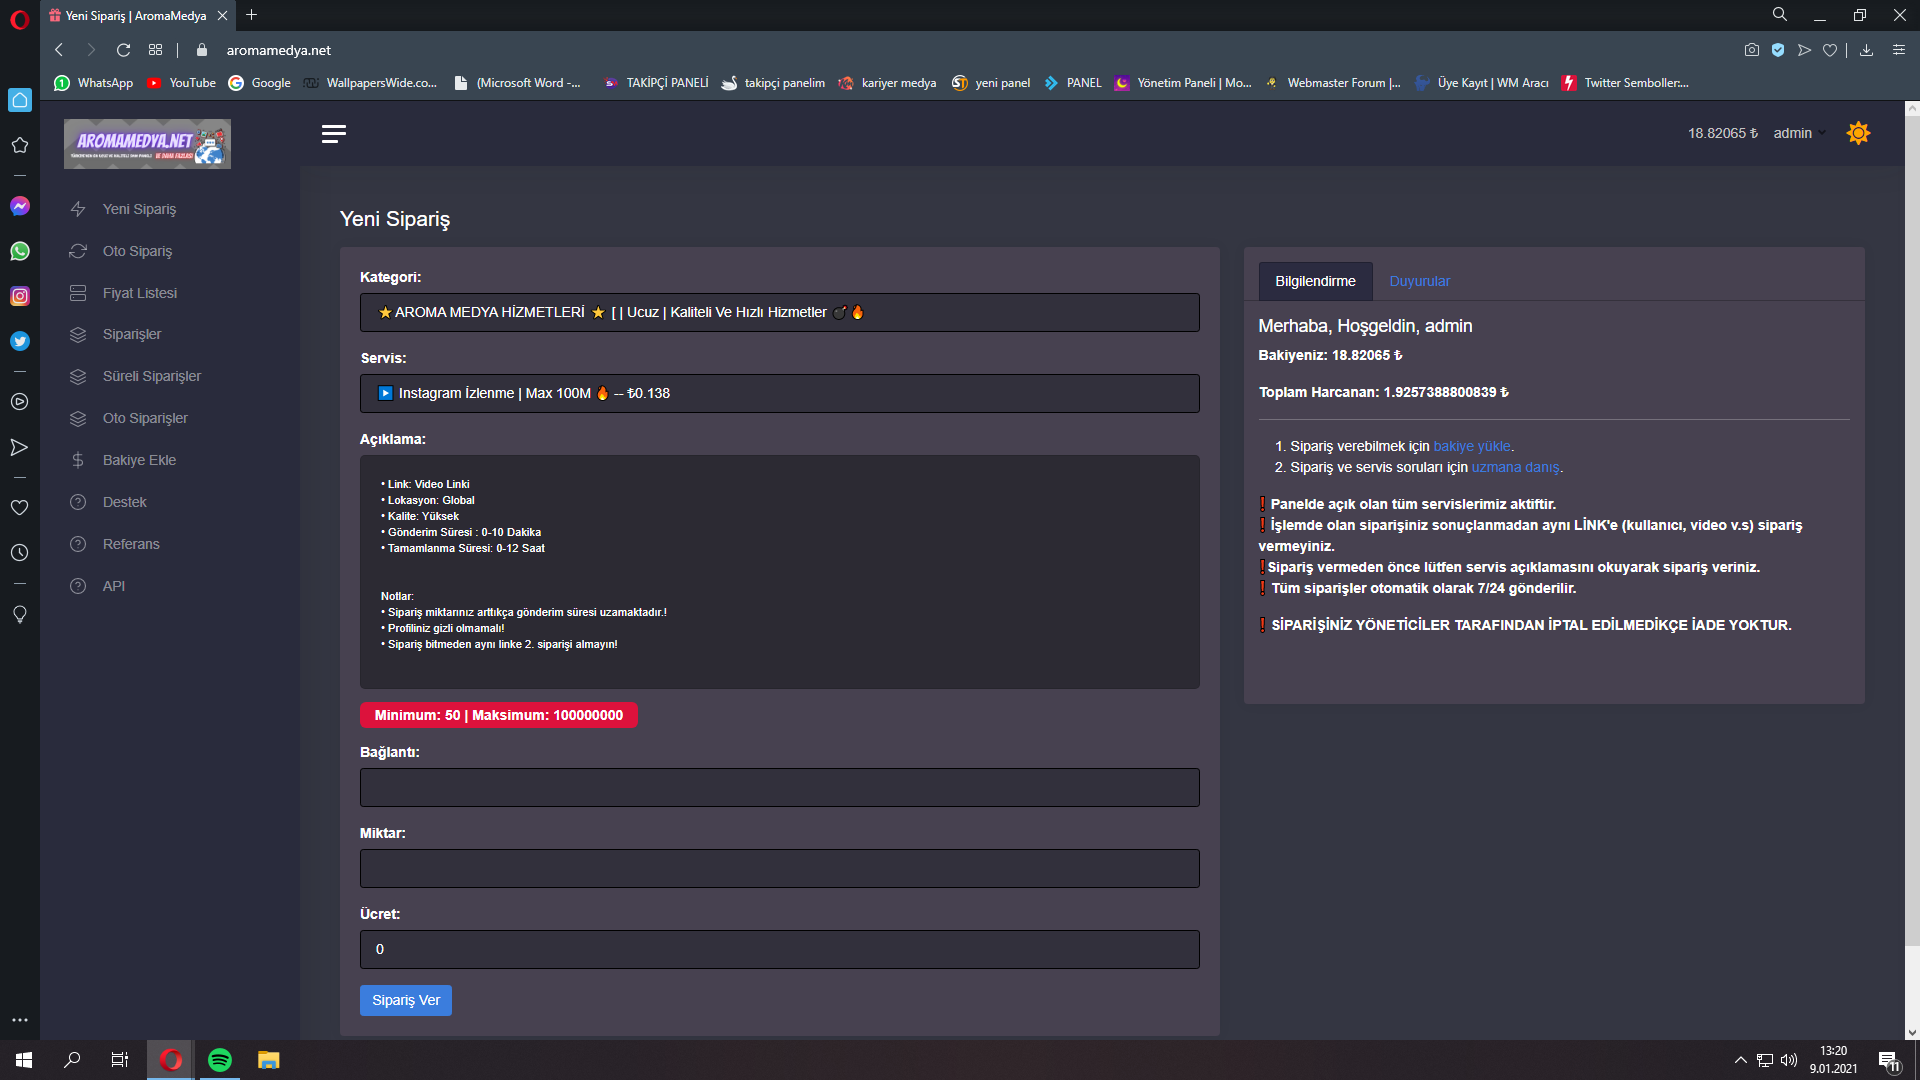
Task: Open Siparişler menu item
Action: 131,334
